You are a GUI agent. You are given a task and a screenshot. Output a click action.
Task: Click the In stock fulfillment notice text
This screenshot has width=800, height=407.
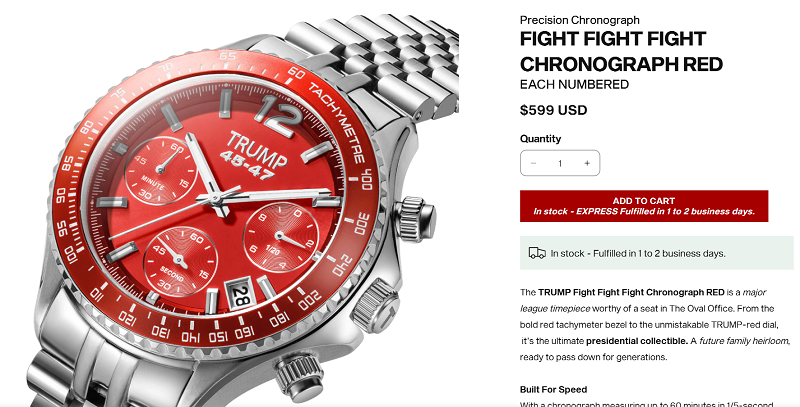click(638, 253)
